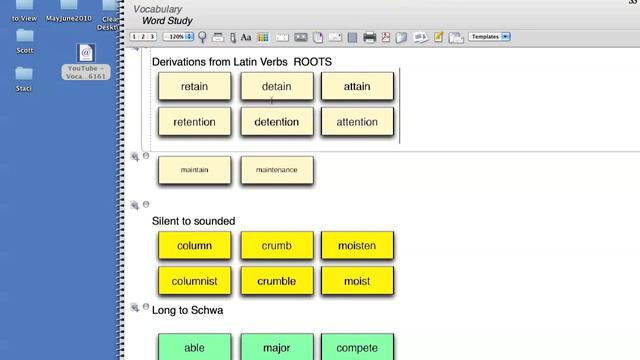Select the yellow moisten card

pyautogui.click(x=358, y=245)
